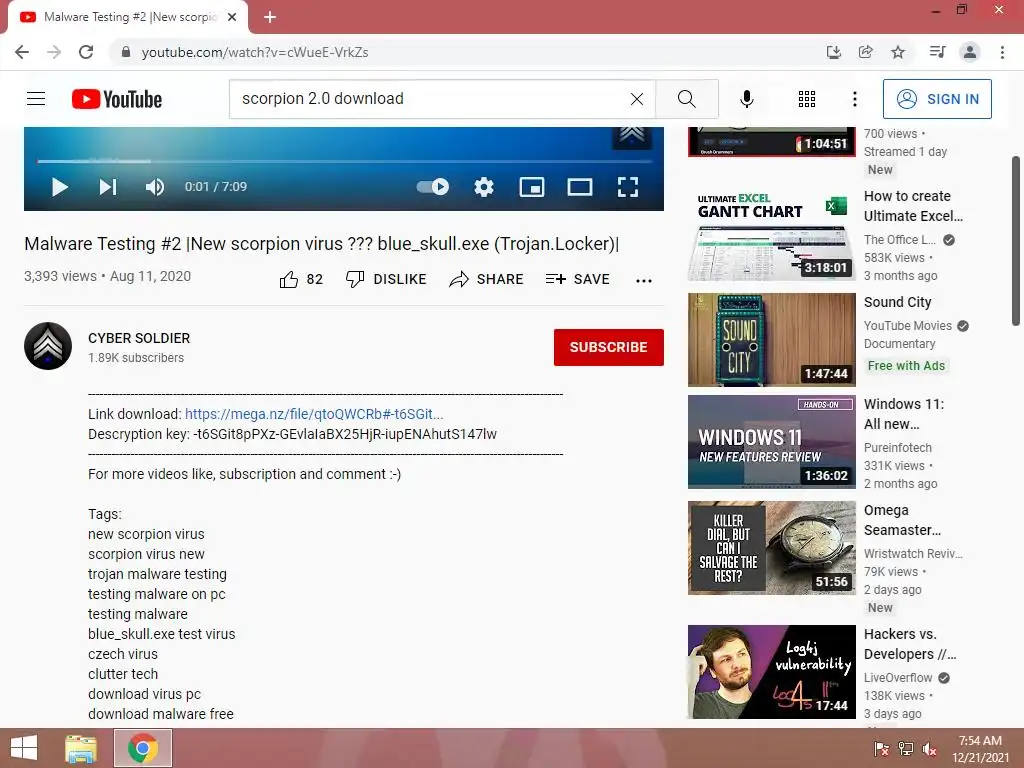
Task: Open YouTube settings three-dot menu
Action: point(854,99)
